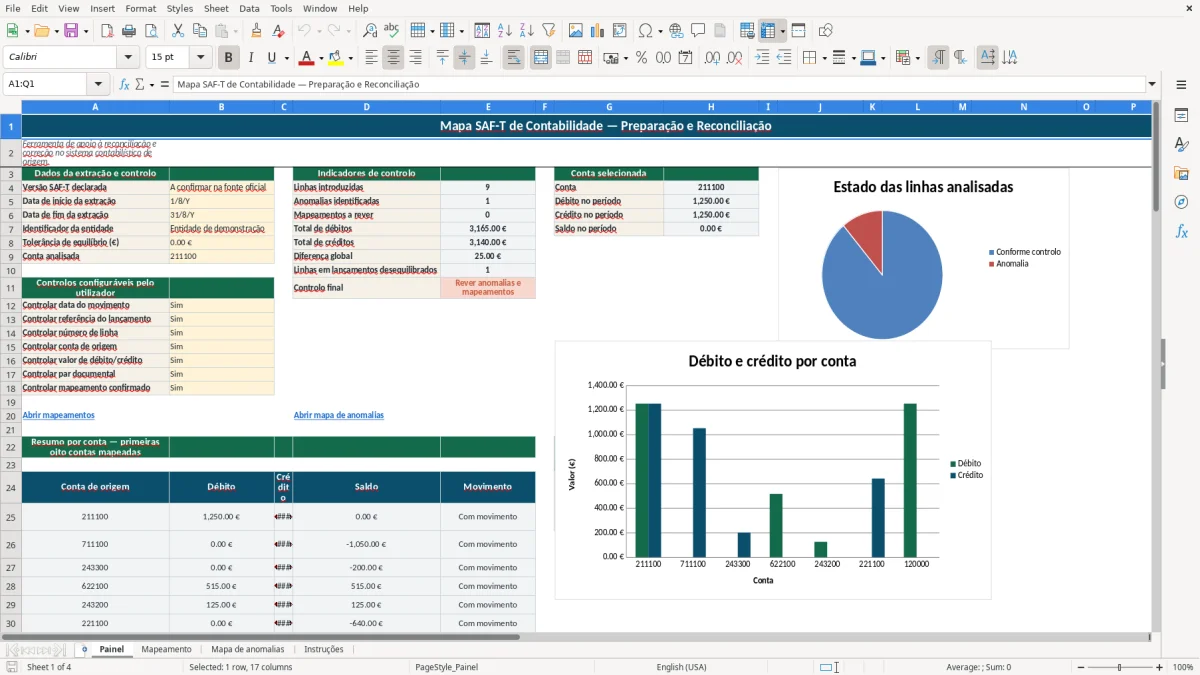
Task: Open sidebar Navigator compass icon
Action: click(1181, 202)
